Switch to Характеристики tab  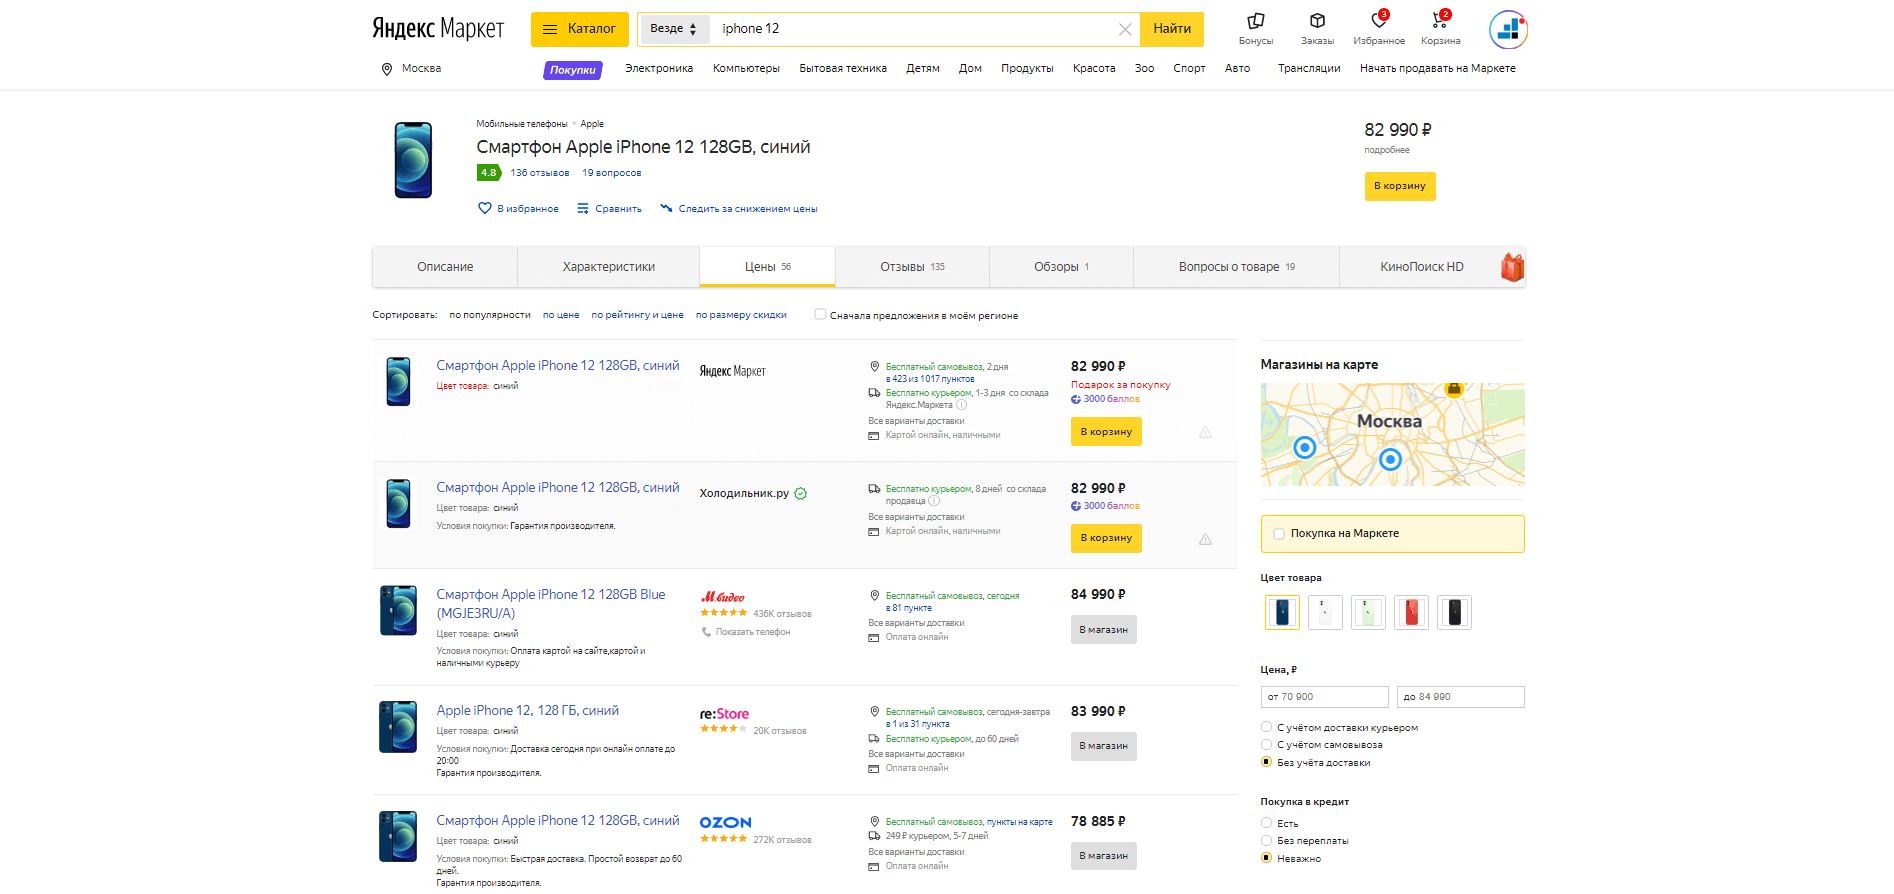(x=608, y=267)
